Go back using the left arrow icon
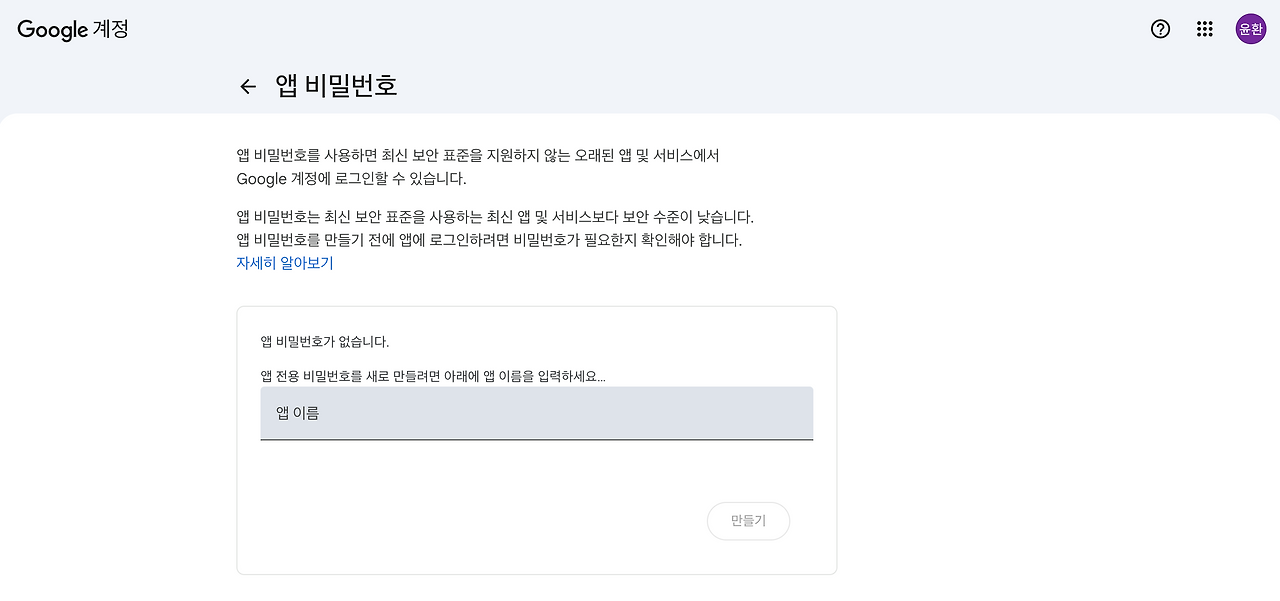Screen dimensions: 1280x601 (248, 87)
